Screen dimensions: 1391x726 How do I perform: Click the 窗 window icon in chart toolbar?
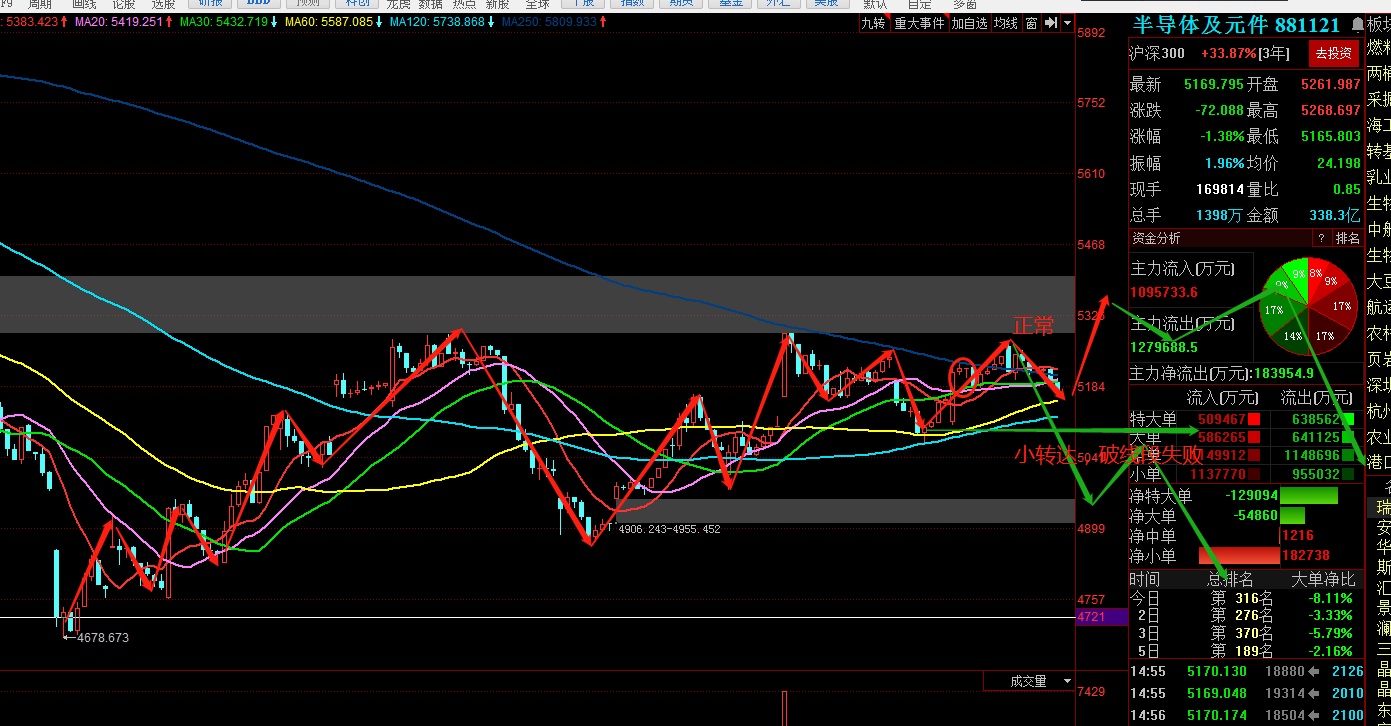coord(1031,23)
